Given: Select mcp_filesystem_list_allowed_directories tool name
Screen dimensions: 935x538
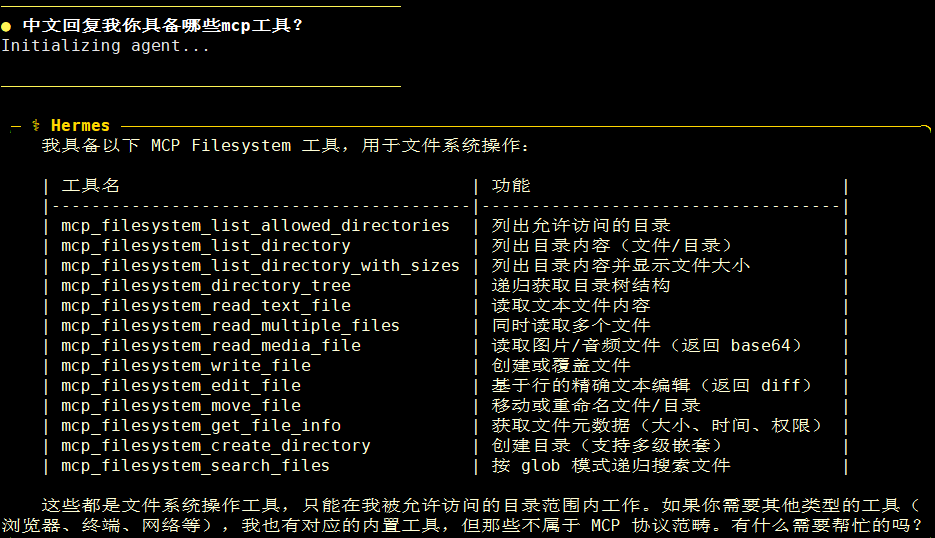Looking at the screenshot, I should [255, 225].
